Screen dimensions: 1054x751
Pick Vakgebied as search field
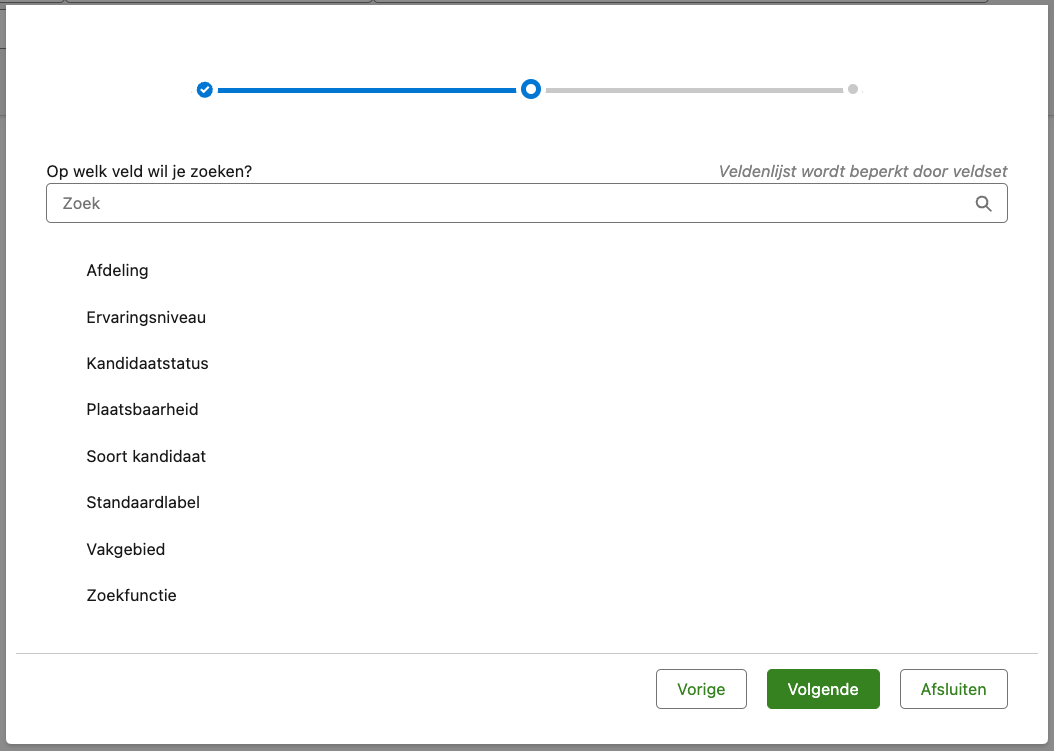click(x=126, y=550)
